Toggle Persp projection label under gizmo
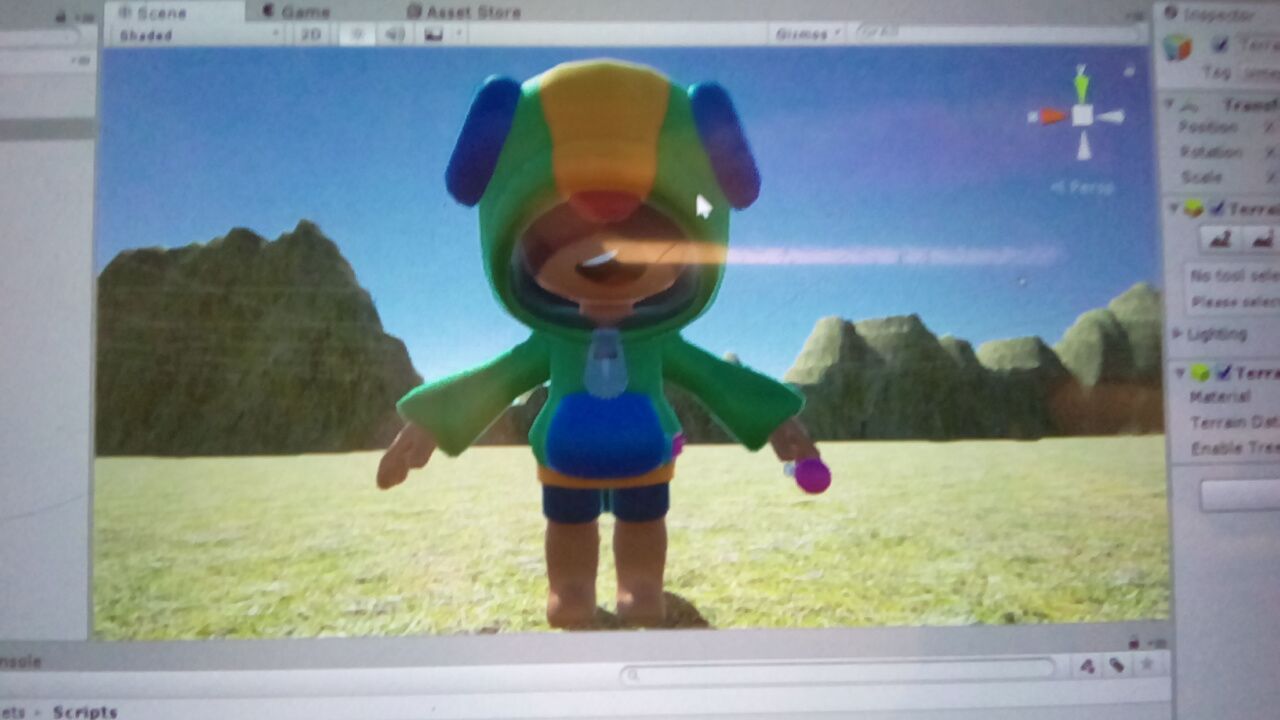The image size is (1280, 720). tap(1084, 187)
